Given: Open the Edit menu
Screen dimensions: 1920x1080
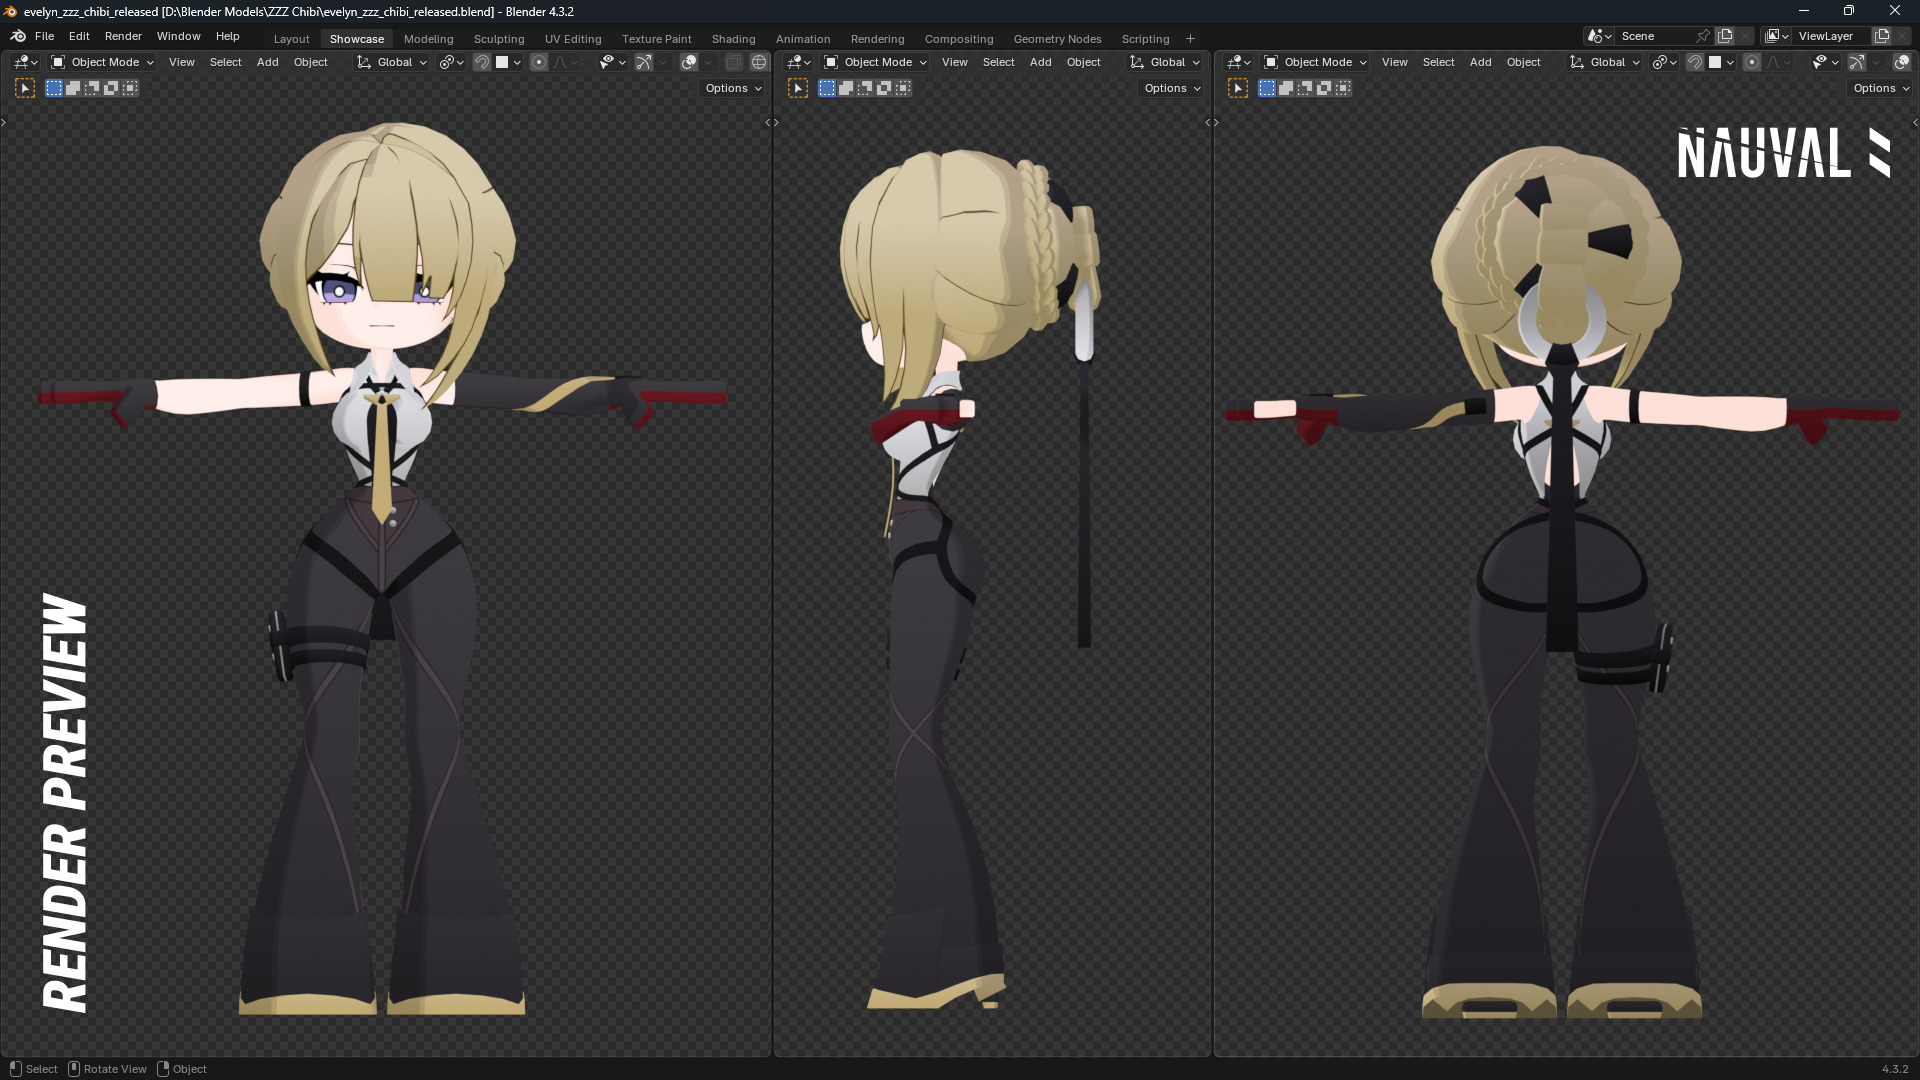Looking at the screenshot, I should click(79, 36).
